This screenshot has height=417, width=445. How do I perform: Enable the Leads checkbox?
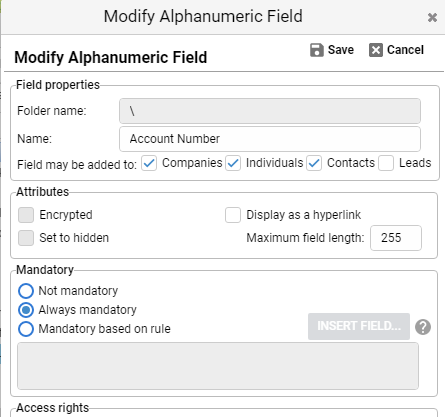point(386,163)
